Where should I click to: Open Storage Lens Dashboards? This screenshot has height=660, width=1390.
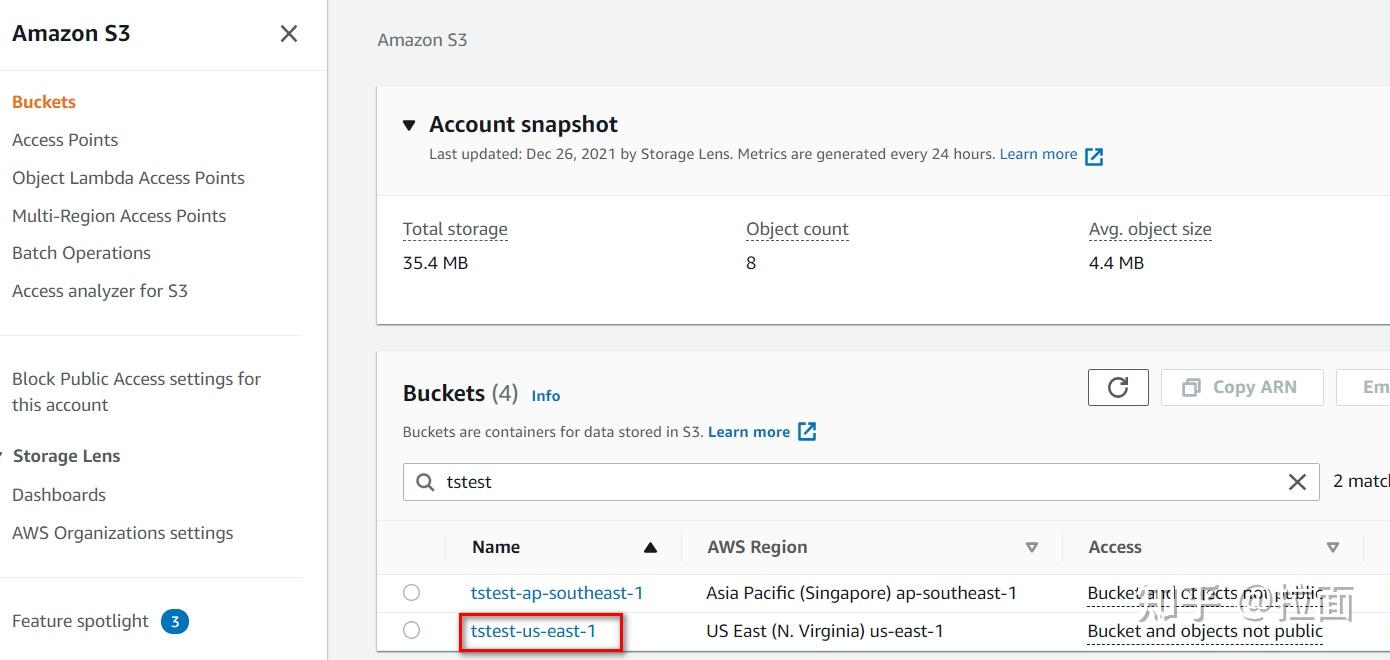pos(59,495)
